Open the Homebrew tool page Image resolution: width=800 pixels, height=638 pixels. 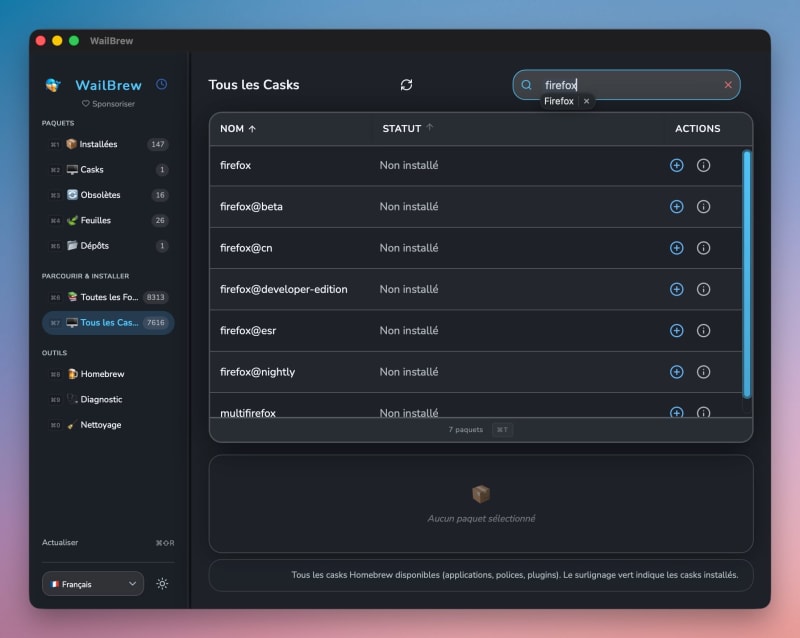click(108, 374)
